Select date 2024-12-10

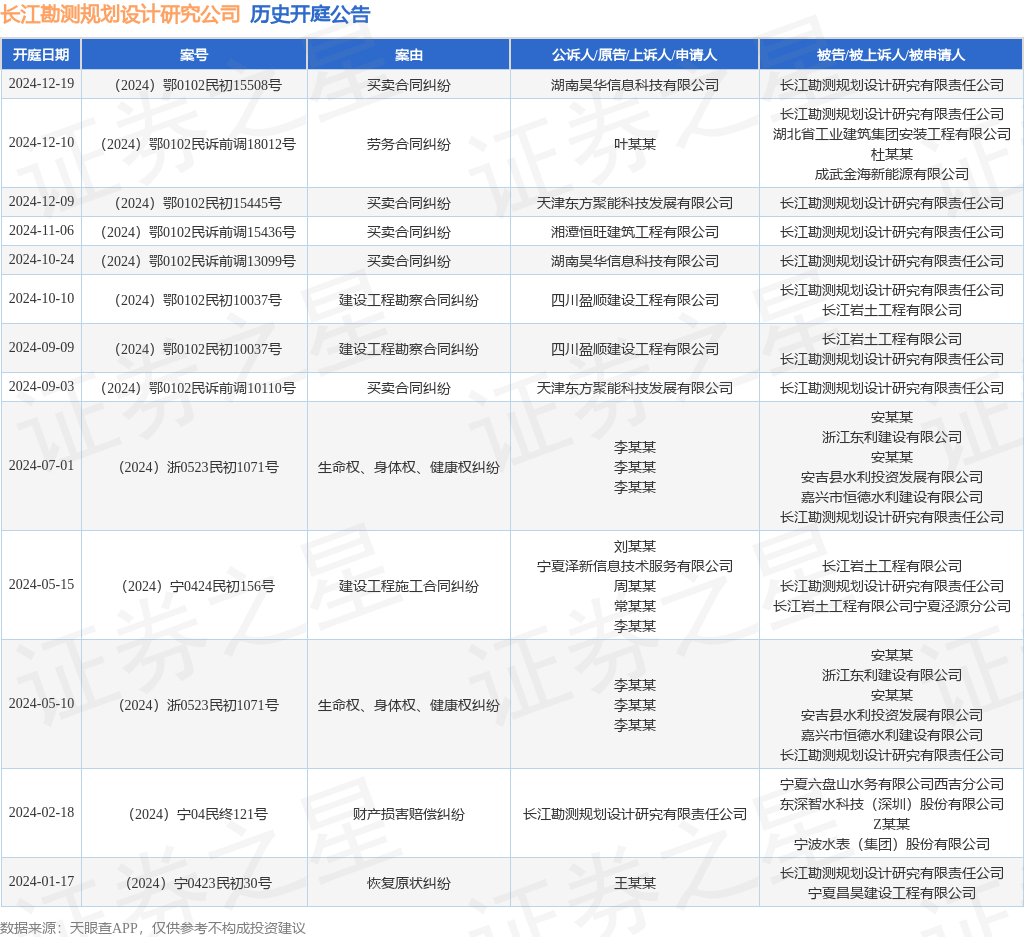click(41, 142)
